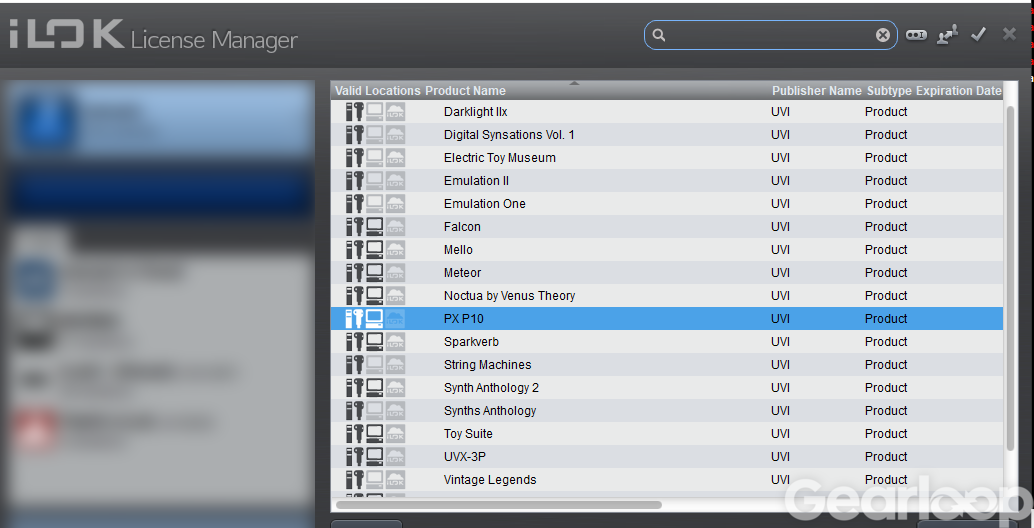
Task: Sort by Product Name column header
Action: point(466,91)
